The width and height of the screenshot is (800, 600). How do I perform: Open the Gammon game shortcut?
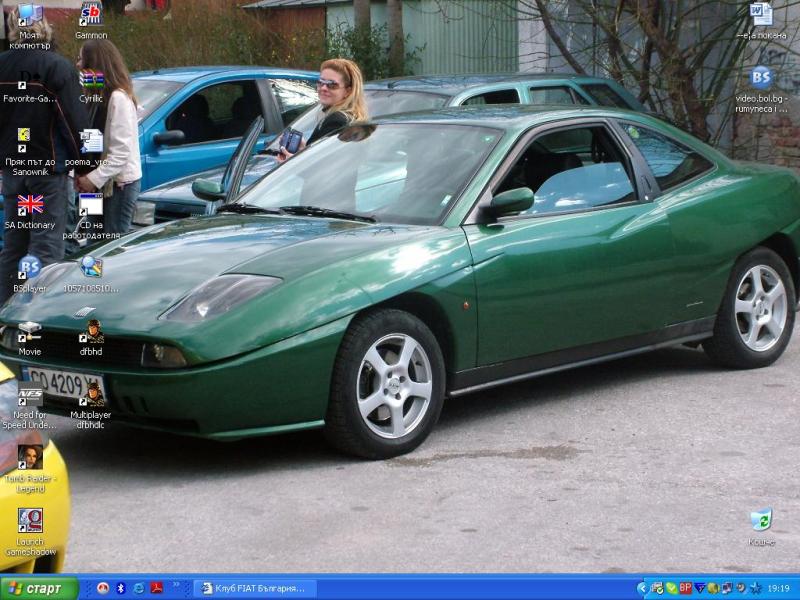(x=91, y=14)
